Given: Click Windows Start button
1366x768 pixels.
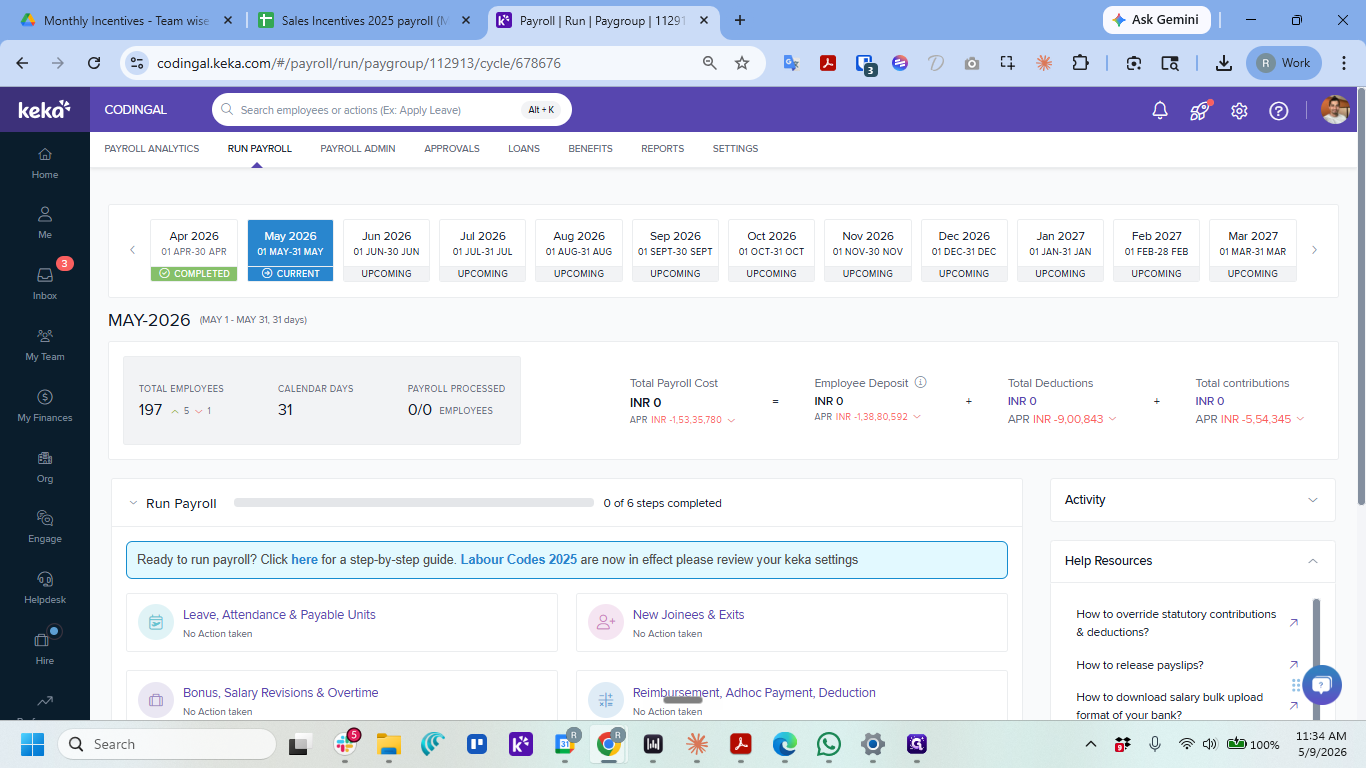Looking at the screenshot, I should point(33,744).
